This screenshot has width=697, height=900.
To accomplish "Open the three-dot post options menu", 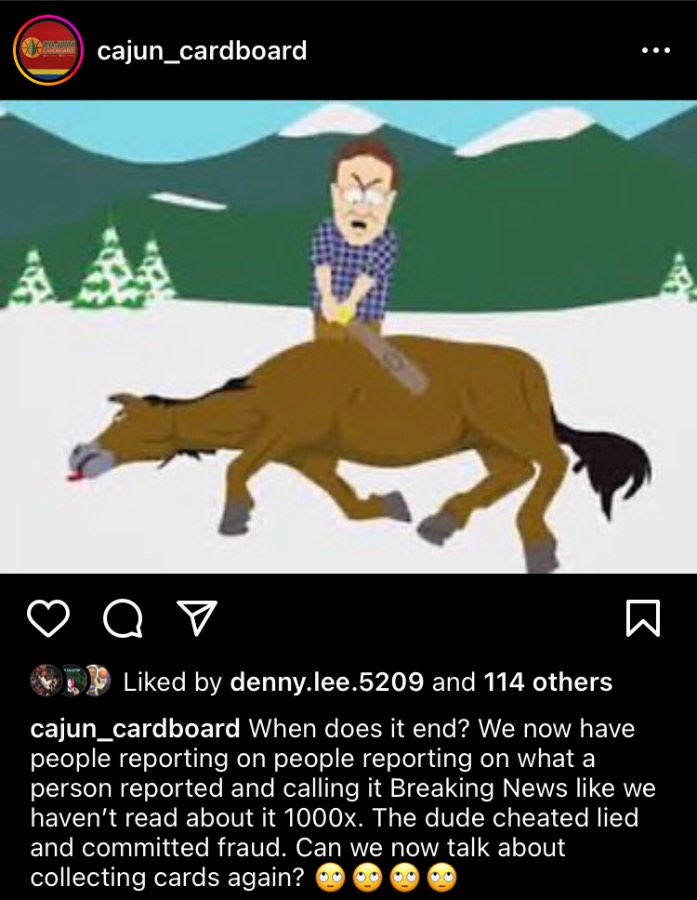I will [x=656, y=51].
